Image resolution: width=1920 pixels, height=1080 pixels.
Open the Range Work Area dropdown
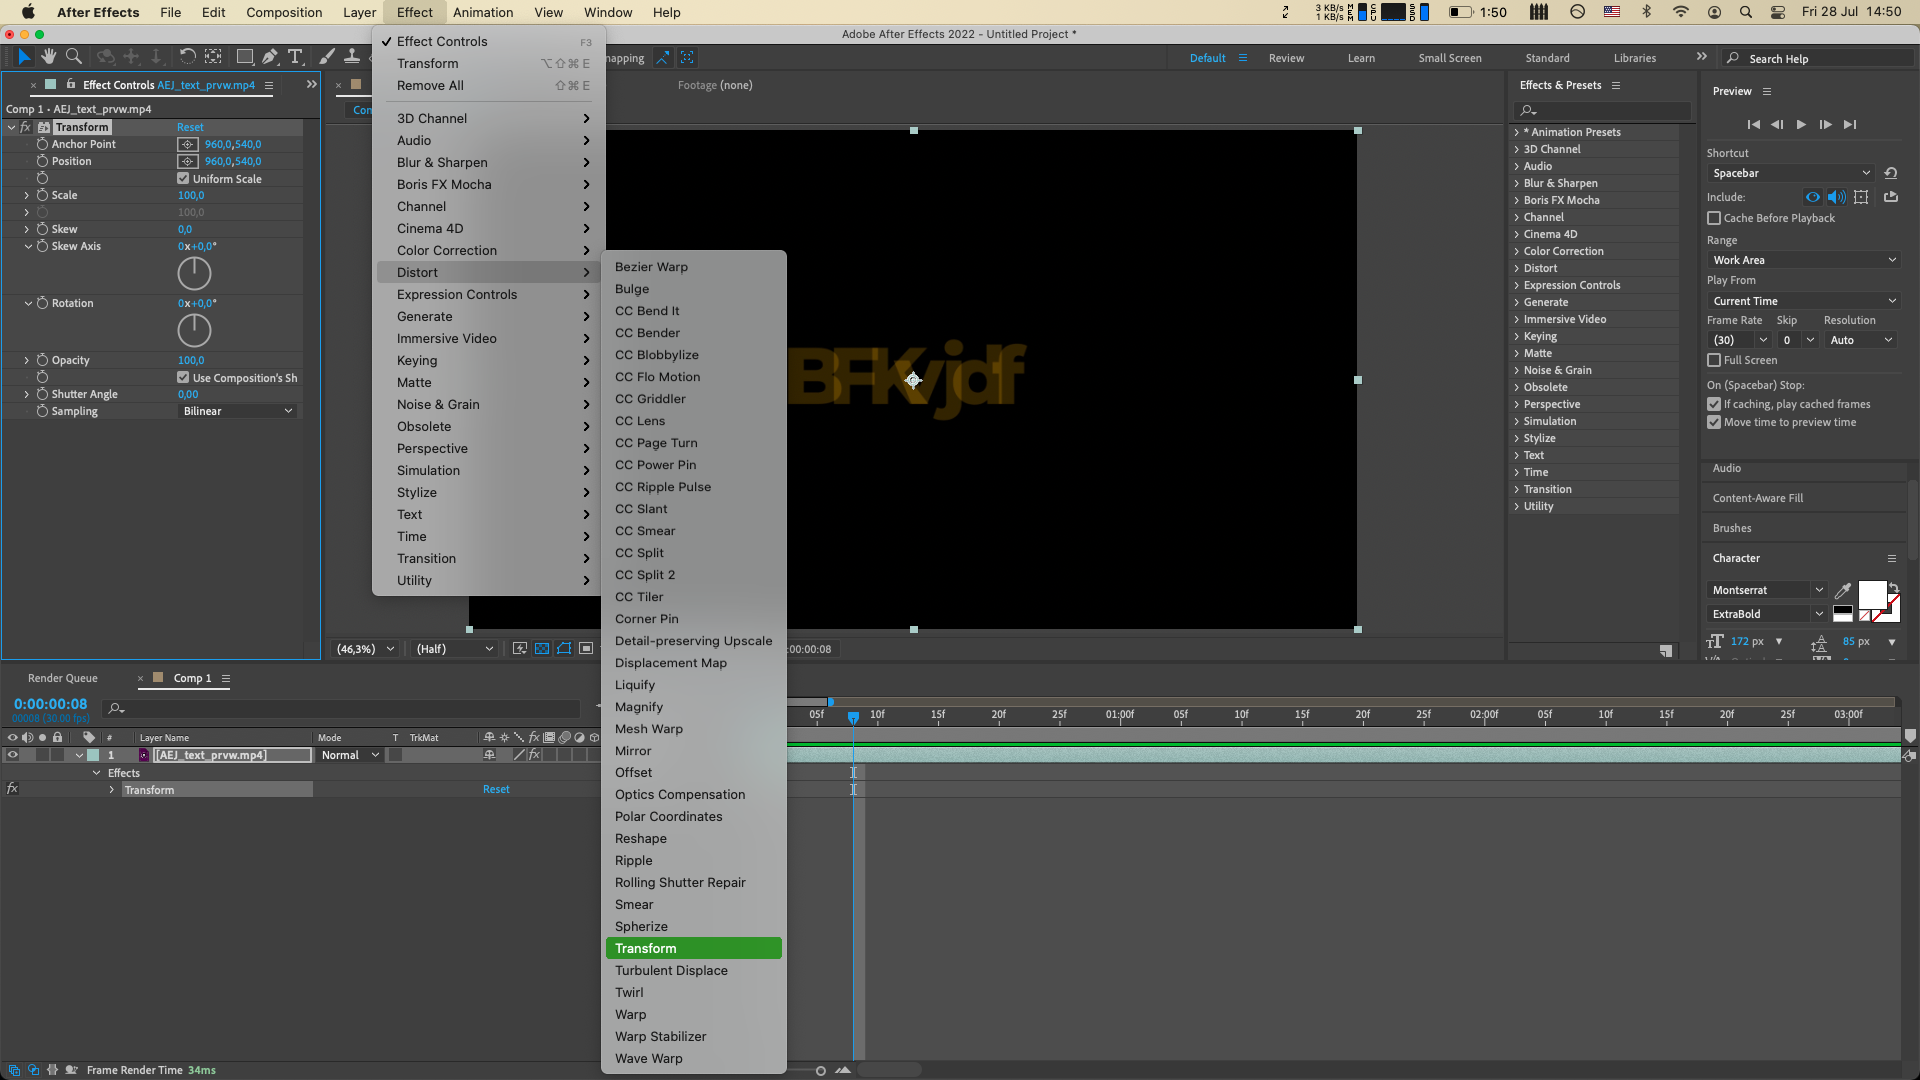(x=1803, y=260)
